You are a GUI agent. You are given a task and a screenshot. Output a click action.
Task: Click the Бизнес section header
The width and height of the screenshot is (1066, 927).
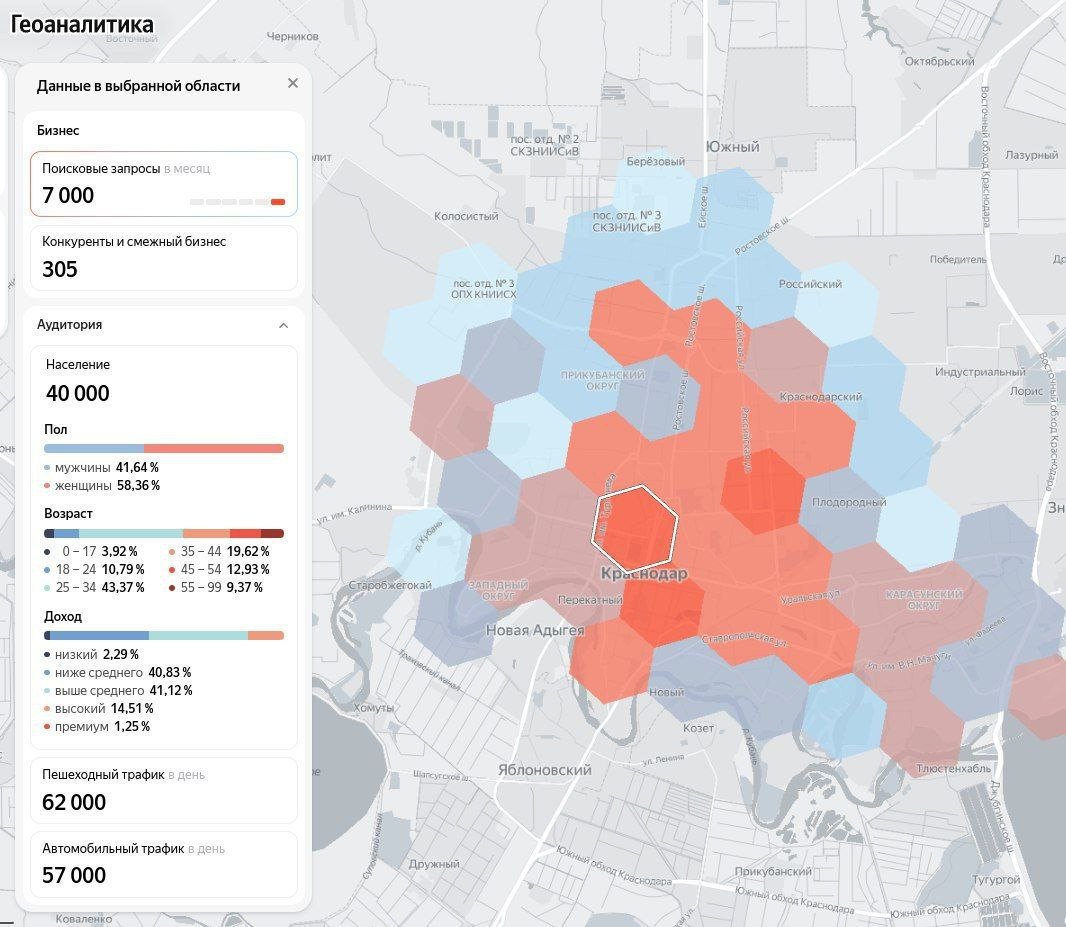tap(58, 130)
